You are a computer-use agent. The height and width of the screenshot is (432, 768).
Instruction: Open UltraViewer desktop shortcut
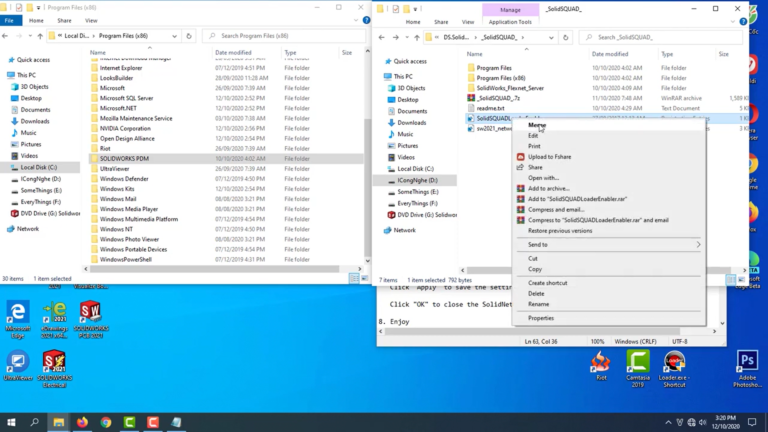18,366
